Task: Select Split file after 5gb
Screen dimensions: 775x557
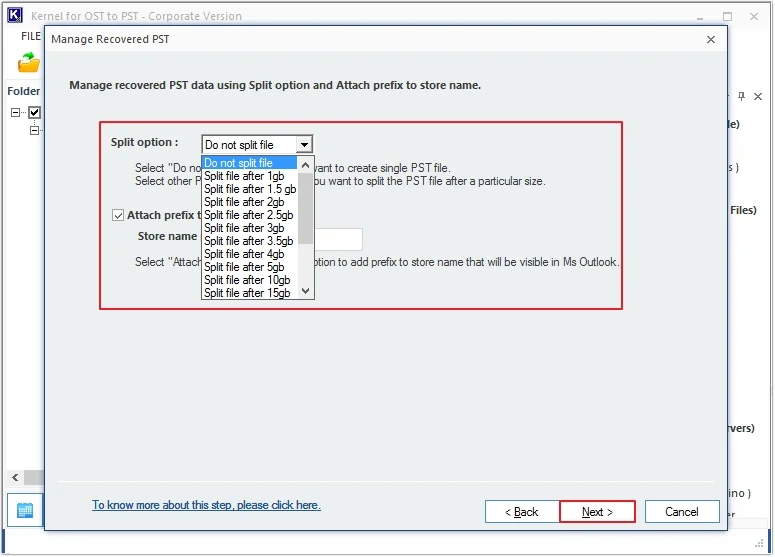Action: [250, 267]
